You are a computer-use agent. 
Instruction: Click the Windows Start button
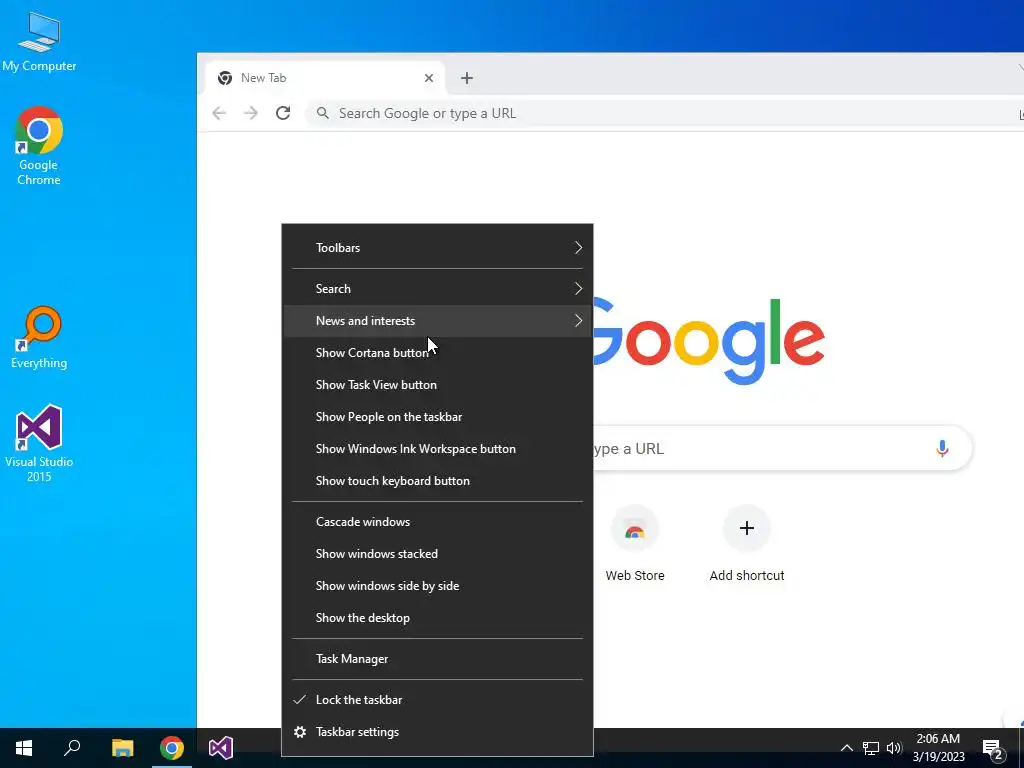[24, 748]
